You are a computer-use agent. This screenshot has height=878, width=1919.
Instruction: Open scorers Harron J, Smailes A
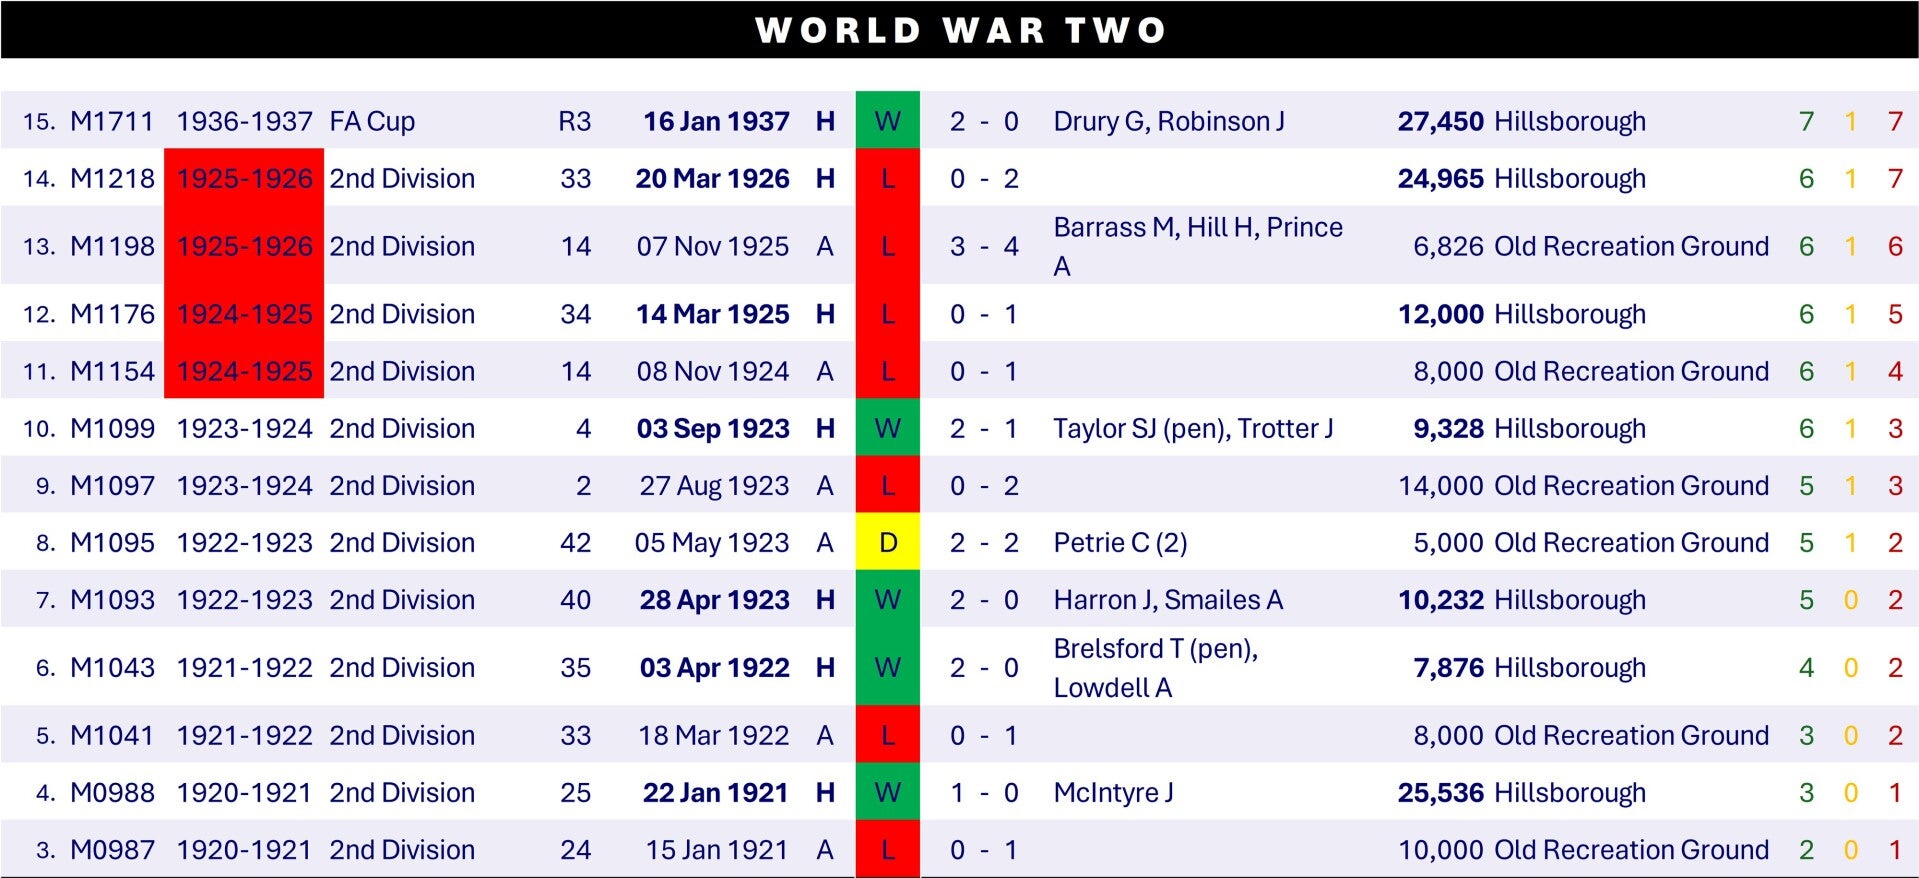[x=1167, y=600]
